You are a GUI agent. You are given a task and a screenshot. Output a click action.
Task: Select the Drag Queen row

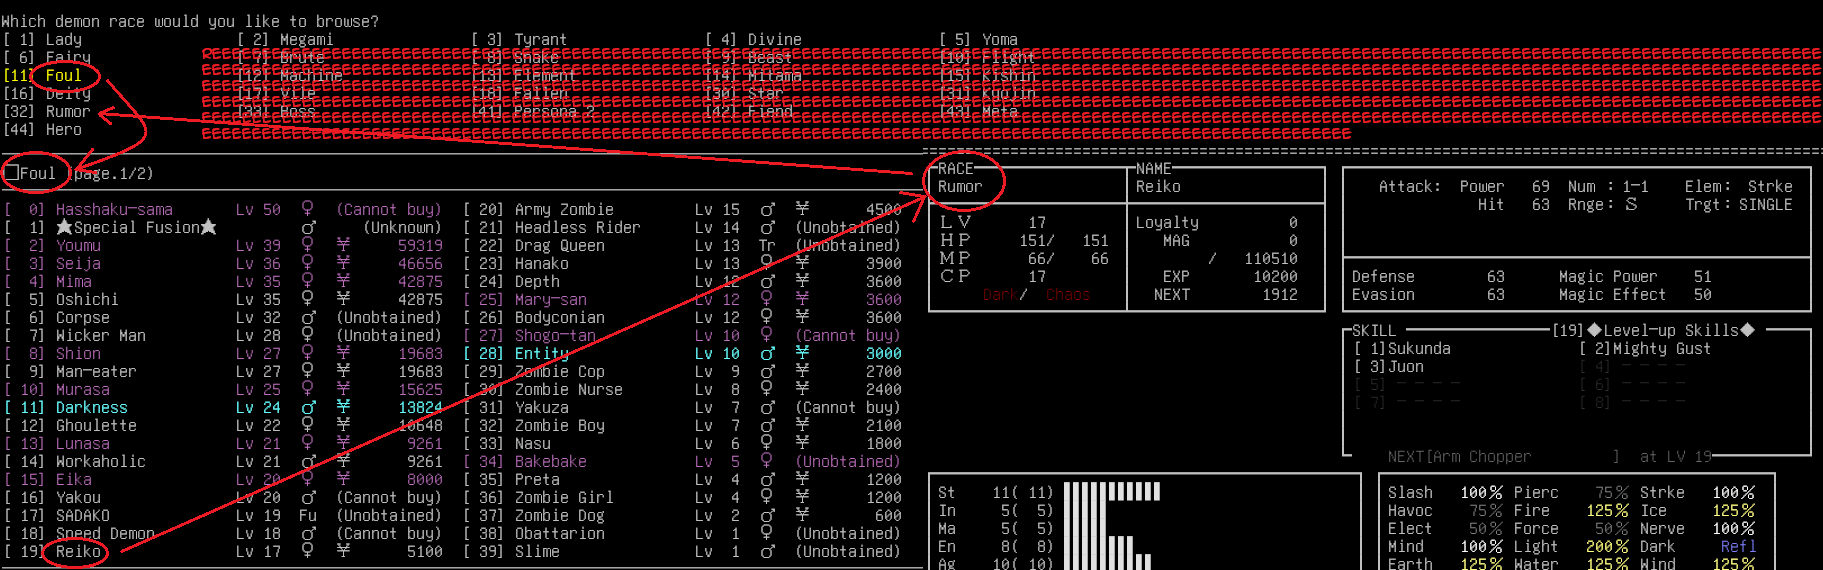[682, 246]
